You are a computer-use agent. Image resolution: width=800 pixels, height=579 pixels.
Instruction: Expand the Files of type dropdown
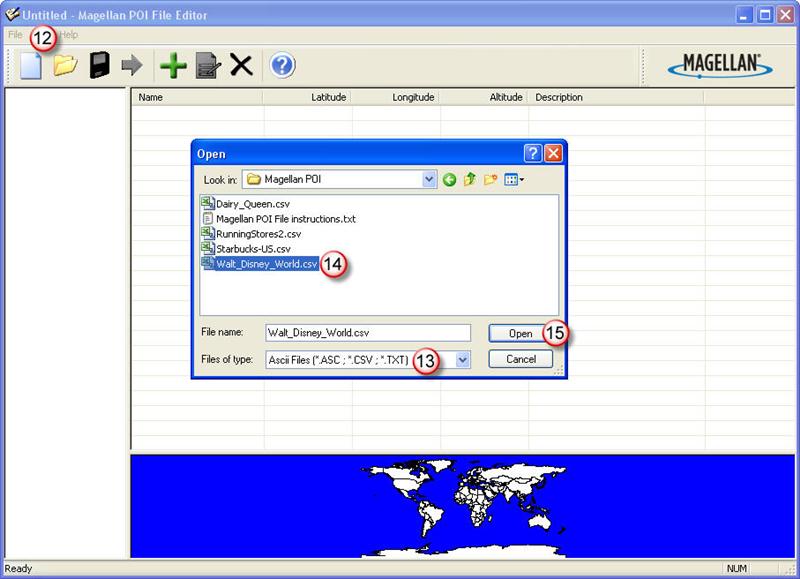[x=463, y=360]
